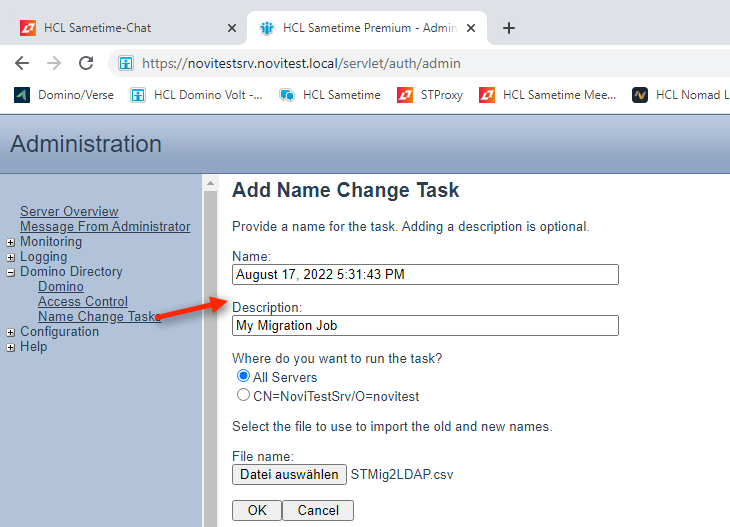The width and height of the screenshot is (730, 527).
Task: Expand the Logging tree node
Action: (11, 257)
